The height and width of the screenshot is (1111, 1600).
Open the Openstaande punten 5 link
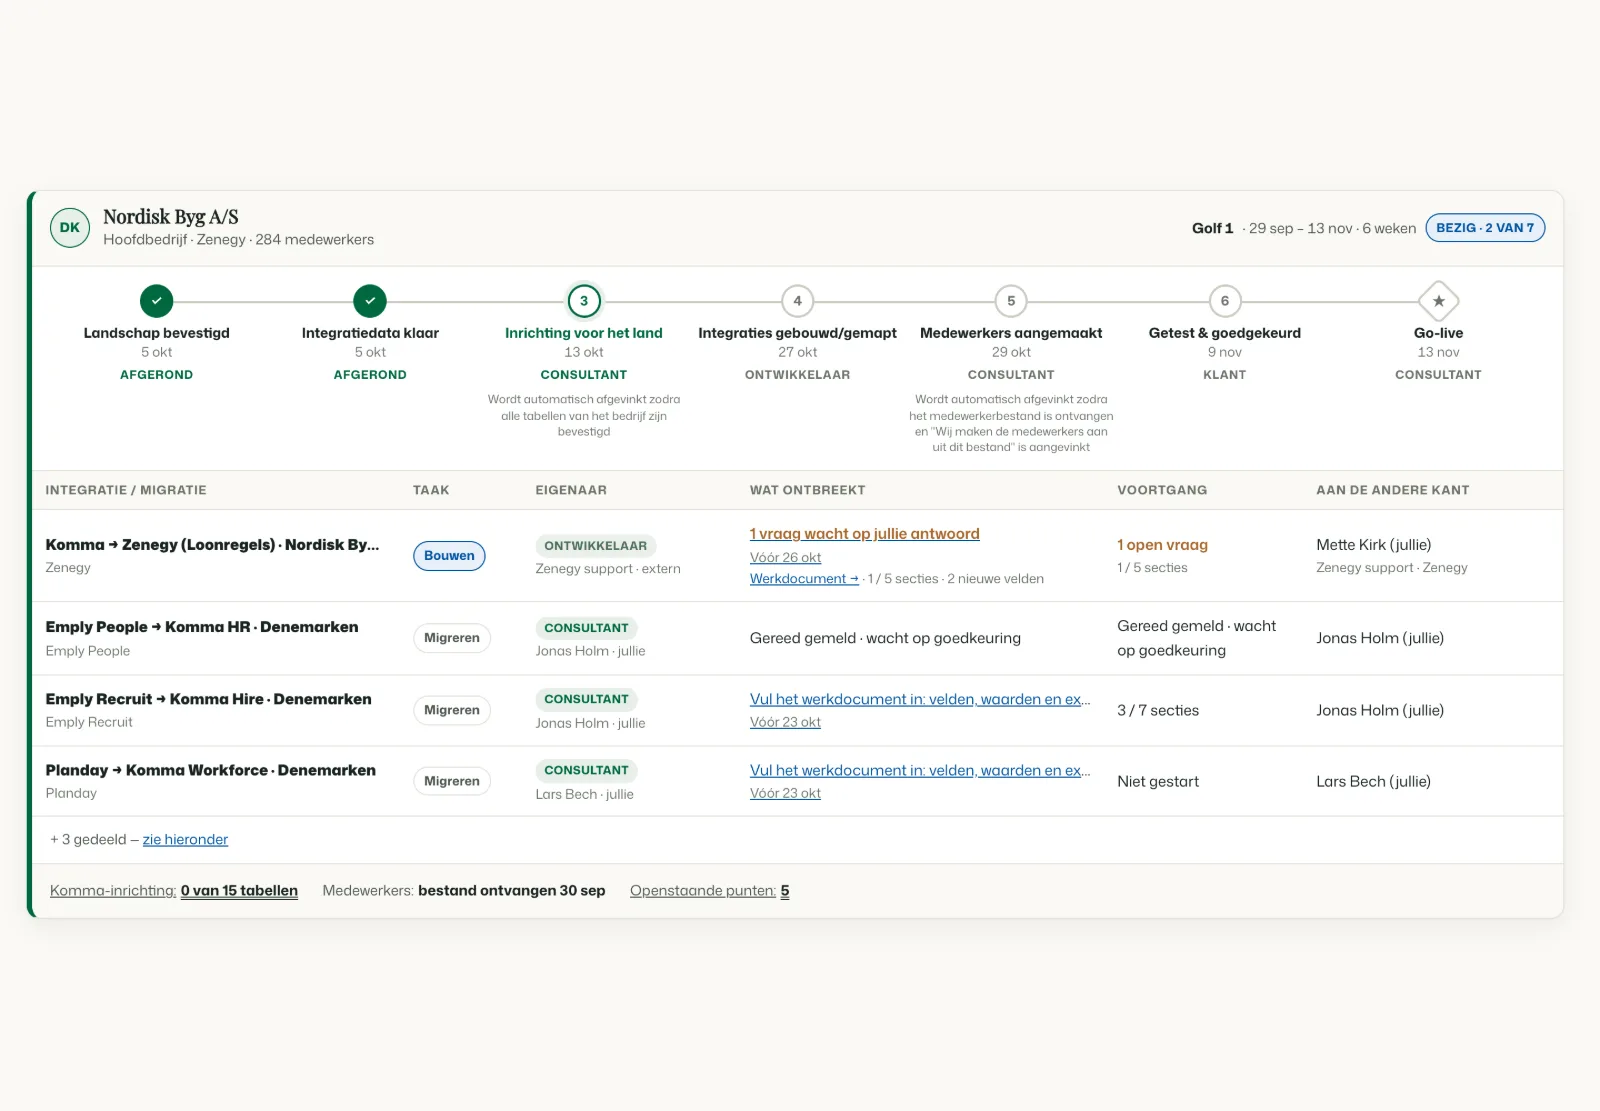tap(709, 891)
